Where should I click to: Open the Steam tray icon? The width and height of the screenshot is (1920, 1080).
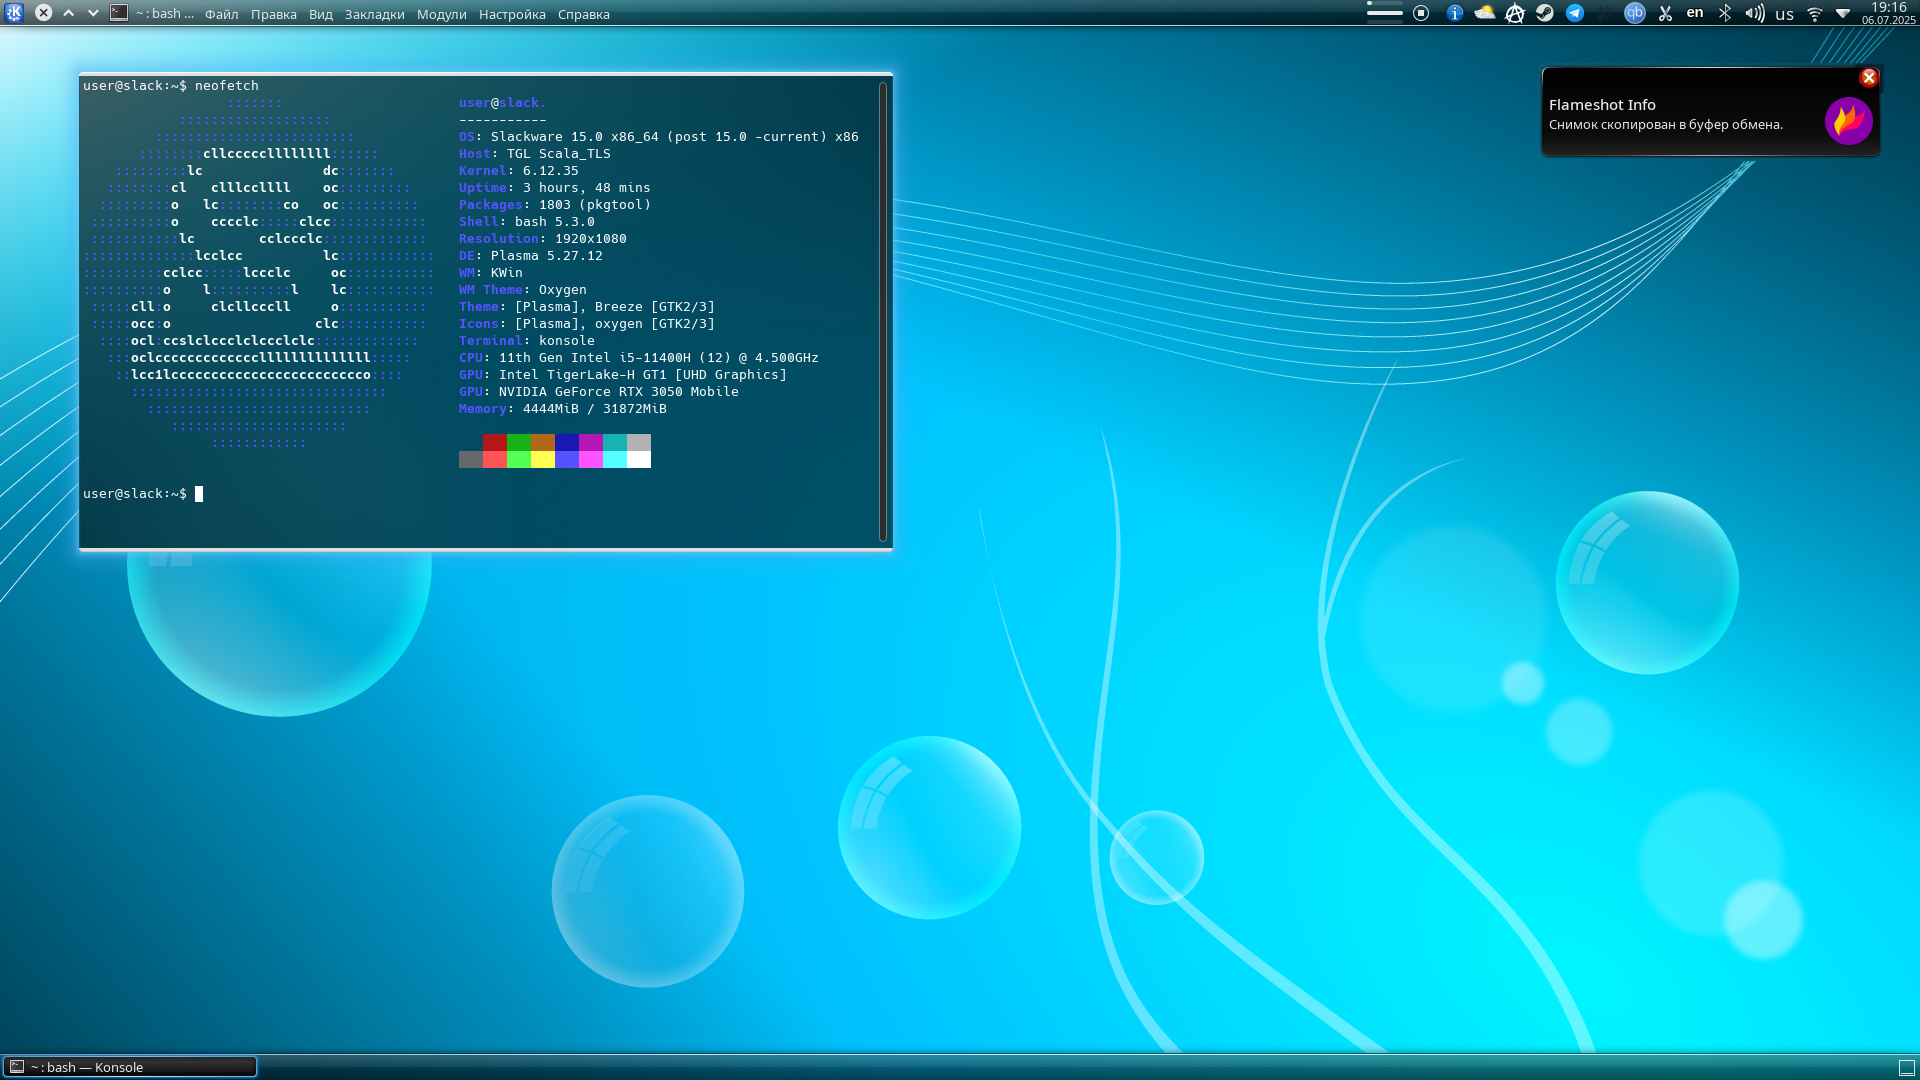coord(1545,13)
